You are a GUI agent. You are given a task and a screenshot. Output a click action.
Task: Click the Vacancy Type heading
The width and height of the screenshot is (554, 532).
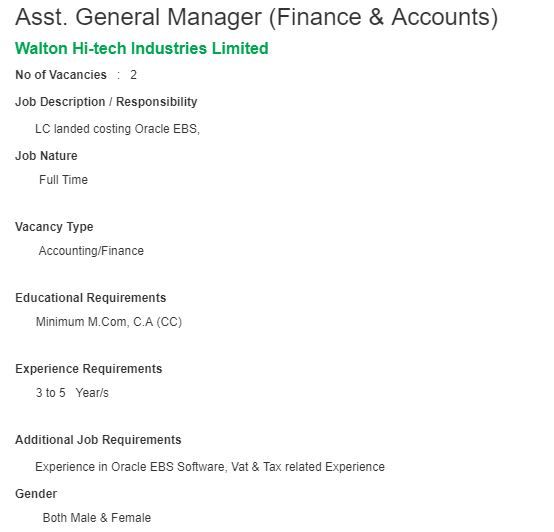[54, 227]
